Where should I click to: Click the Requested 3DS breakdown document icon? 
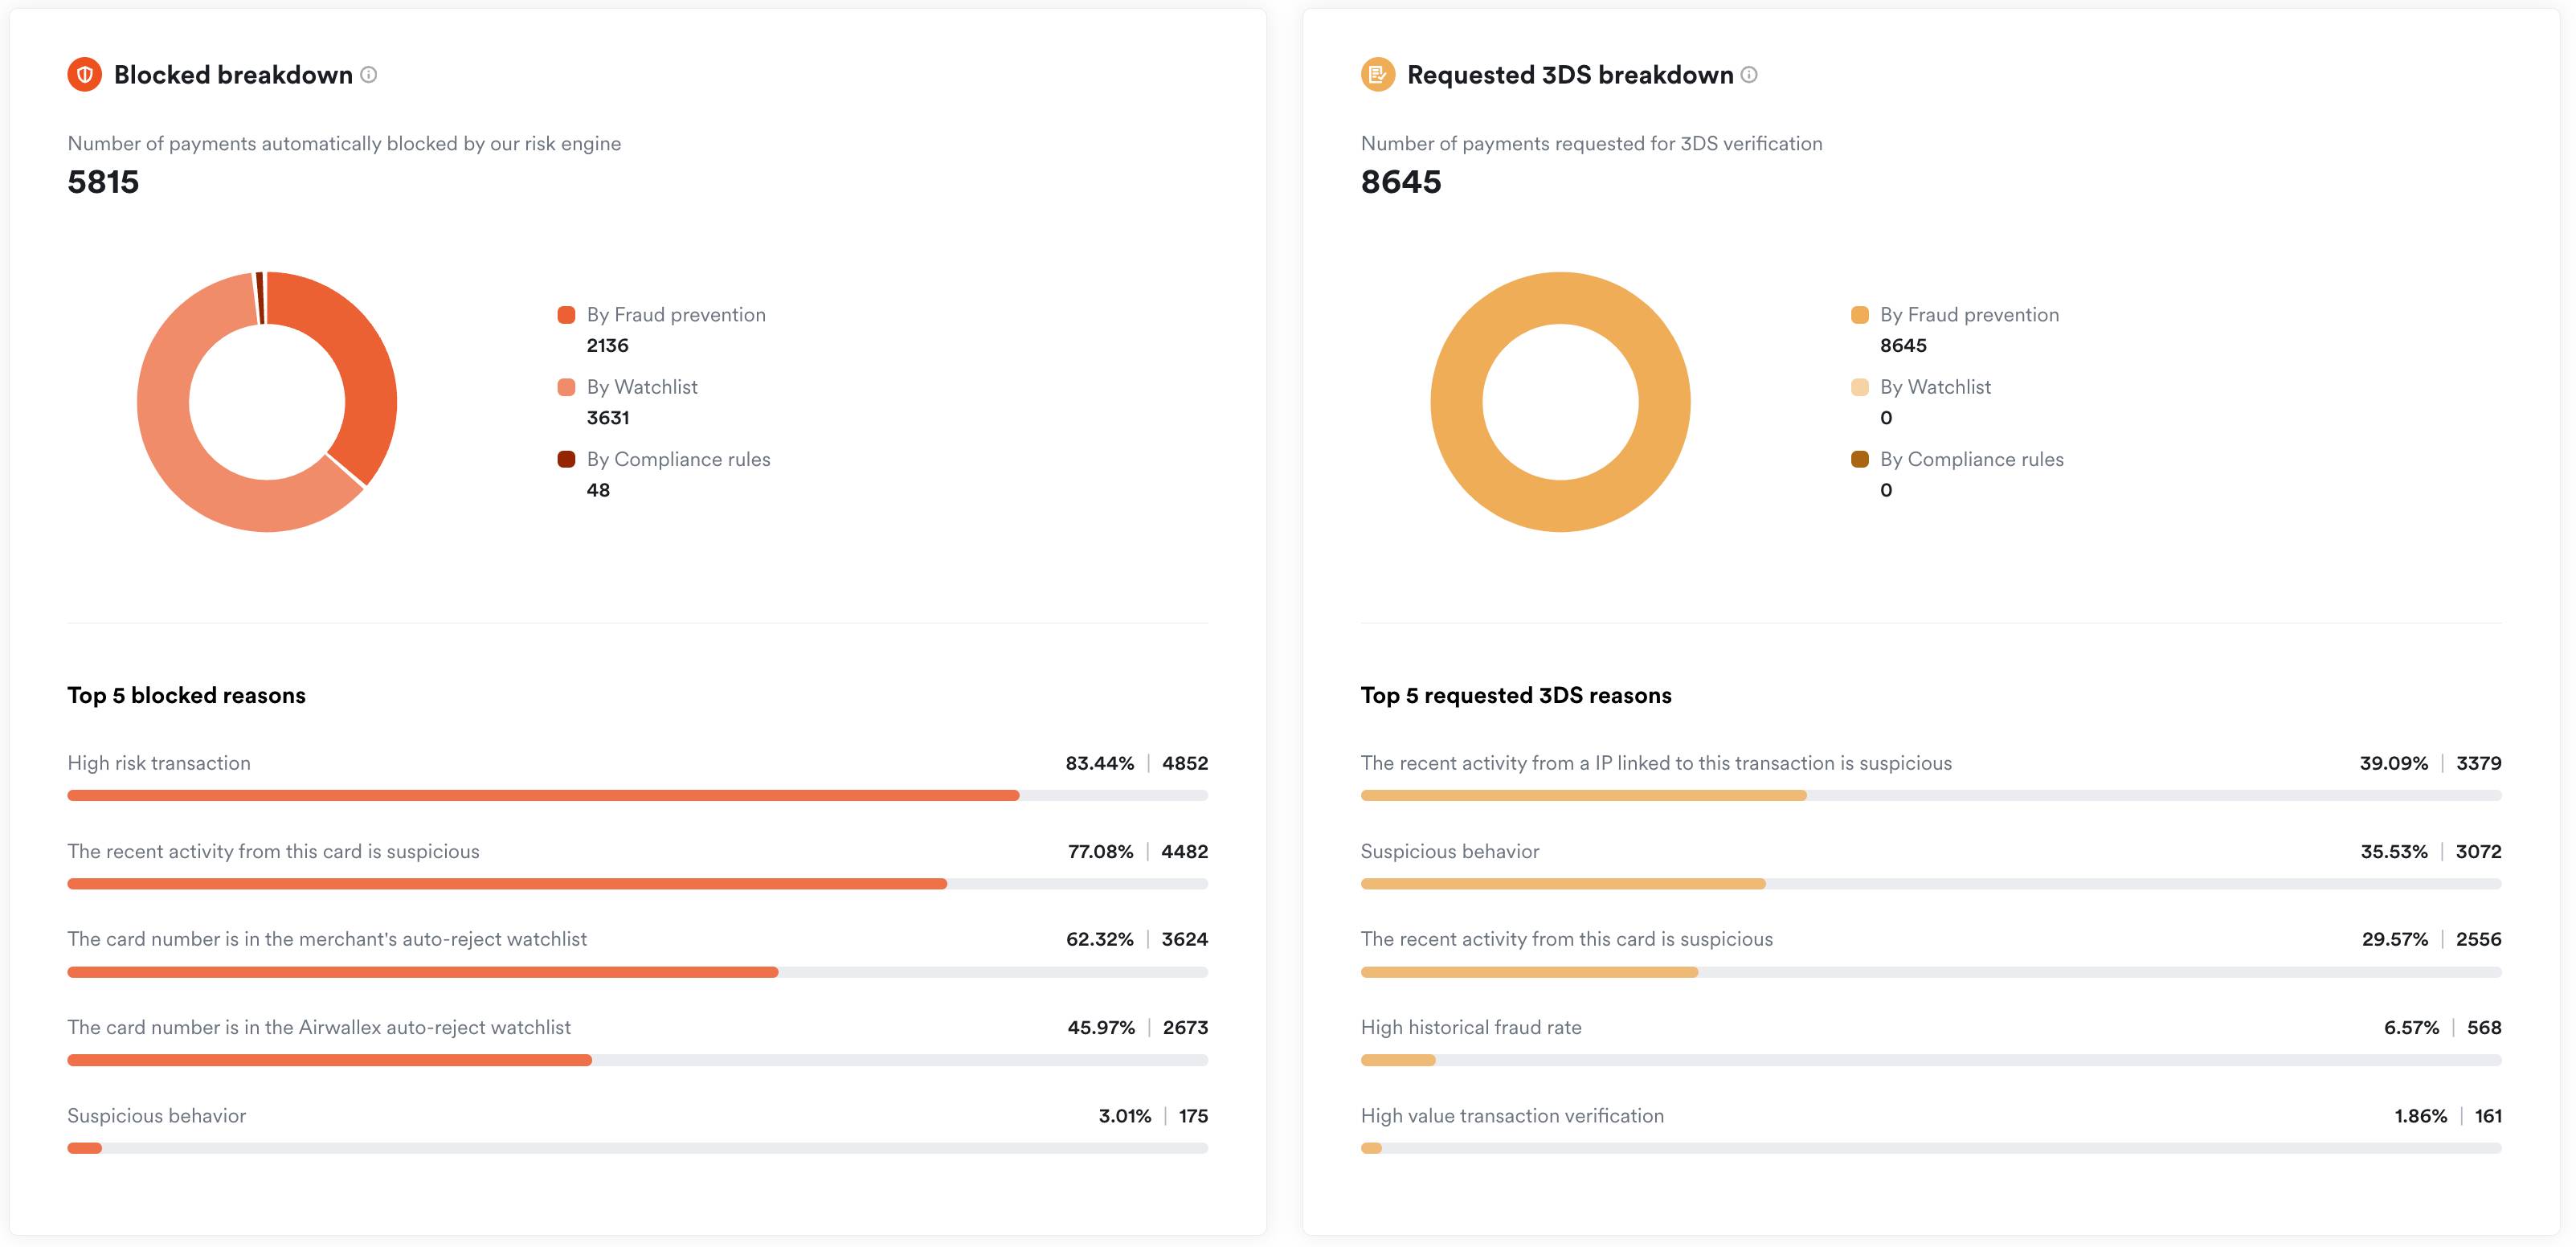1378,75
